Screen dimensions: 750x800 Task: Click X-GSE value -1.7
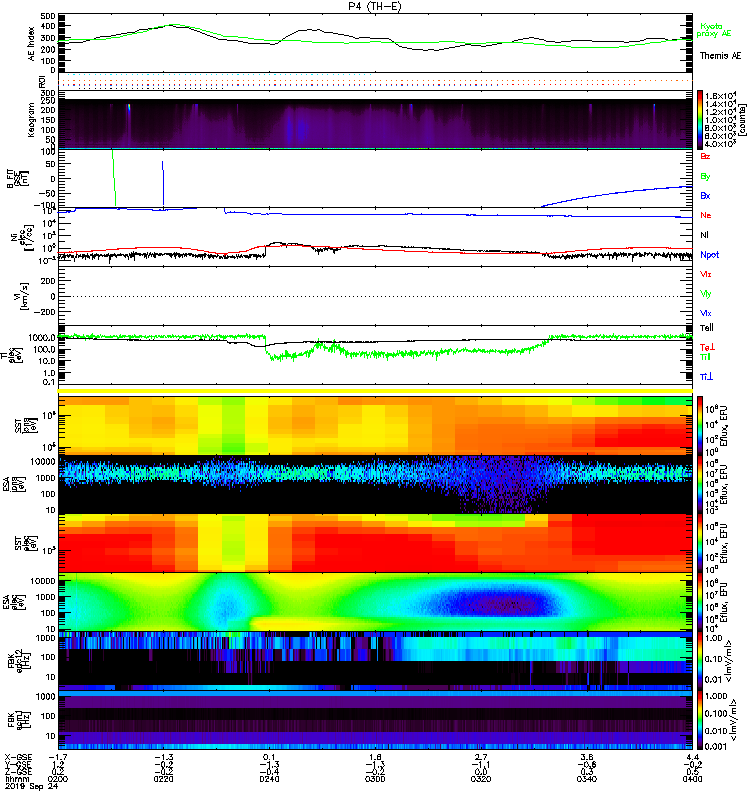[x=58, y=757]
